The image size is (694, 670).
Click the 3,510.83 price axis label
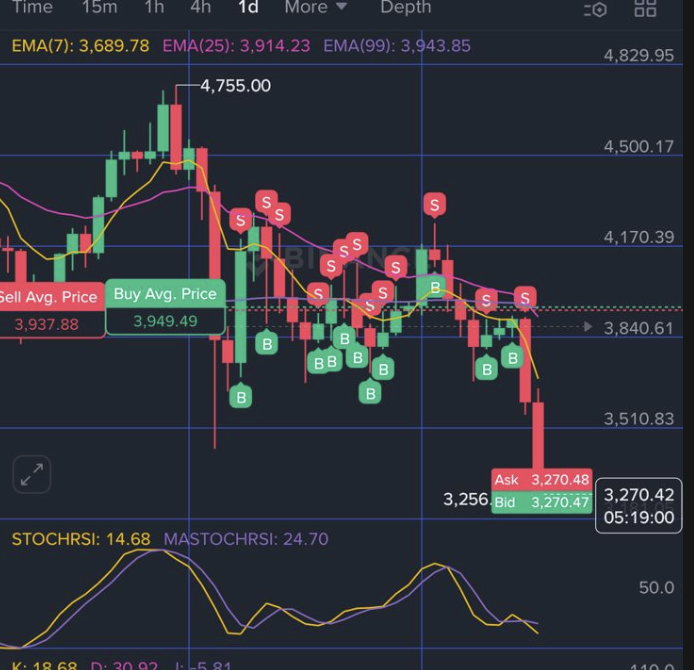pyautogui.click(x=639, y=419)
